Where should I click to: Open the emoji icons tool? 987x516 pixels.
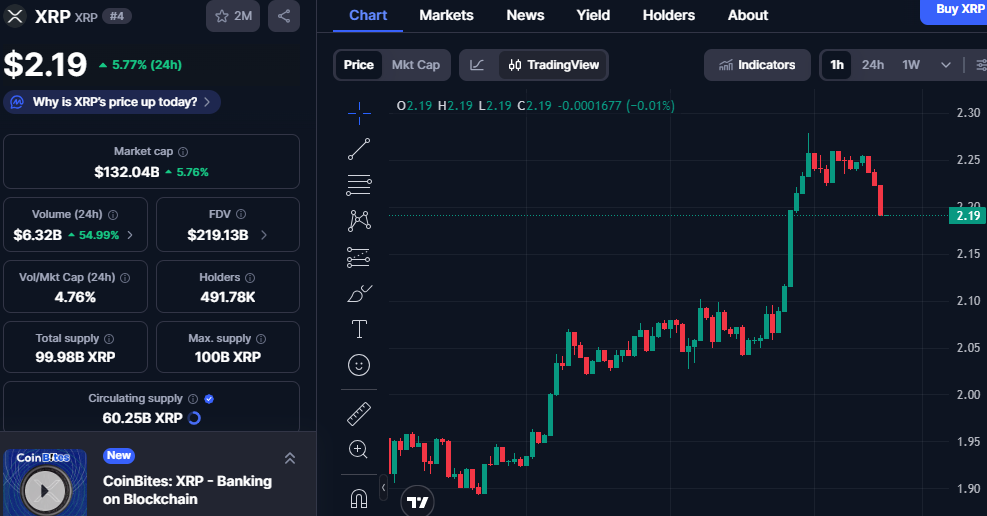(x=359, y=365)
